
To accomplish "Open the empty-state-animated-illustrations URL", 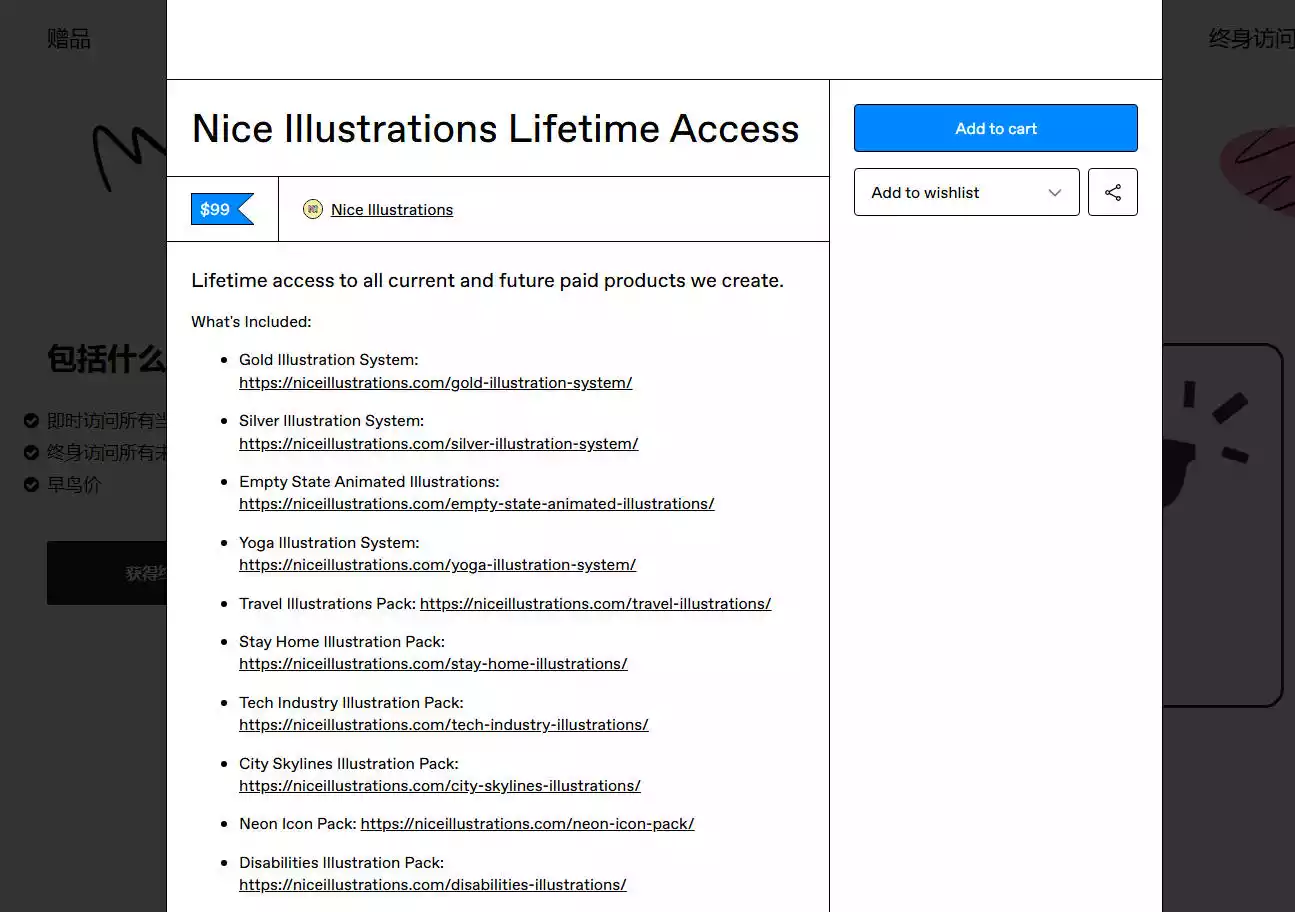I will coord(477,503).
